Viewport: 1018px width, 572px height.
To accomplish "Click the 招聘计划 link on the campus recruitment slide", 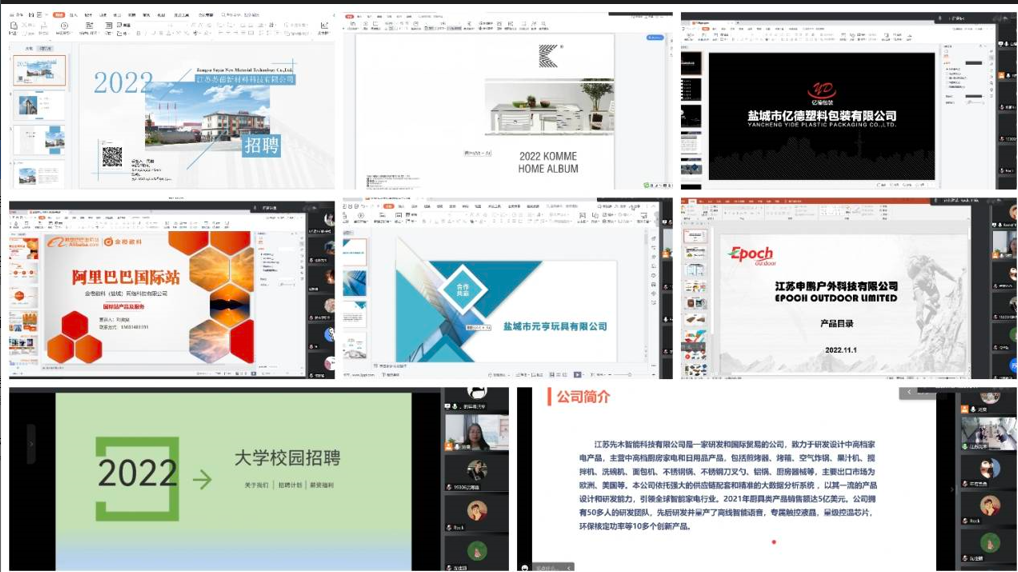I will coord(290,485).
